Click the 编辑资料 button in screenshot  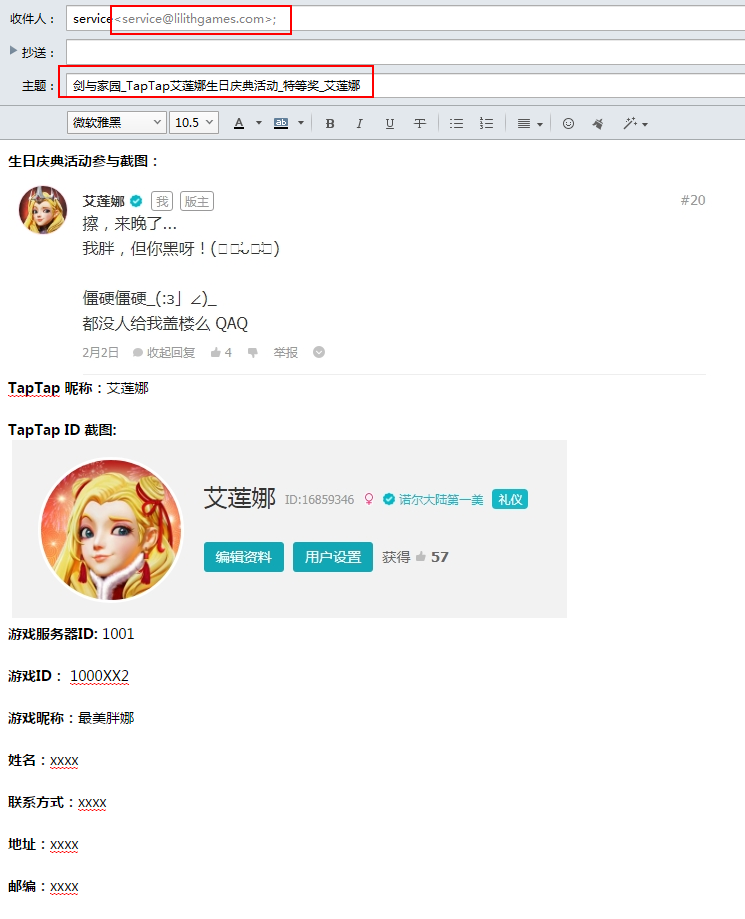pos(244,557)
